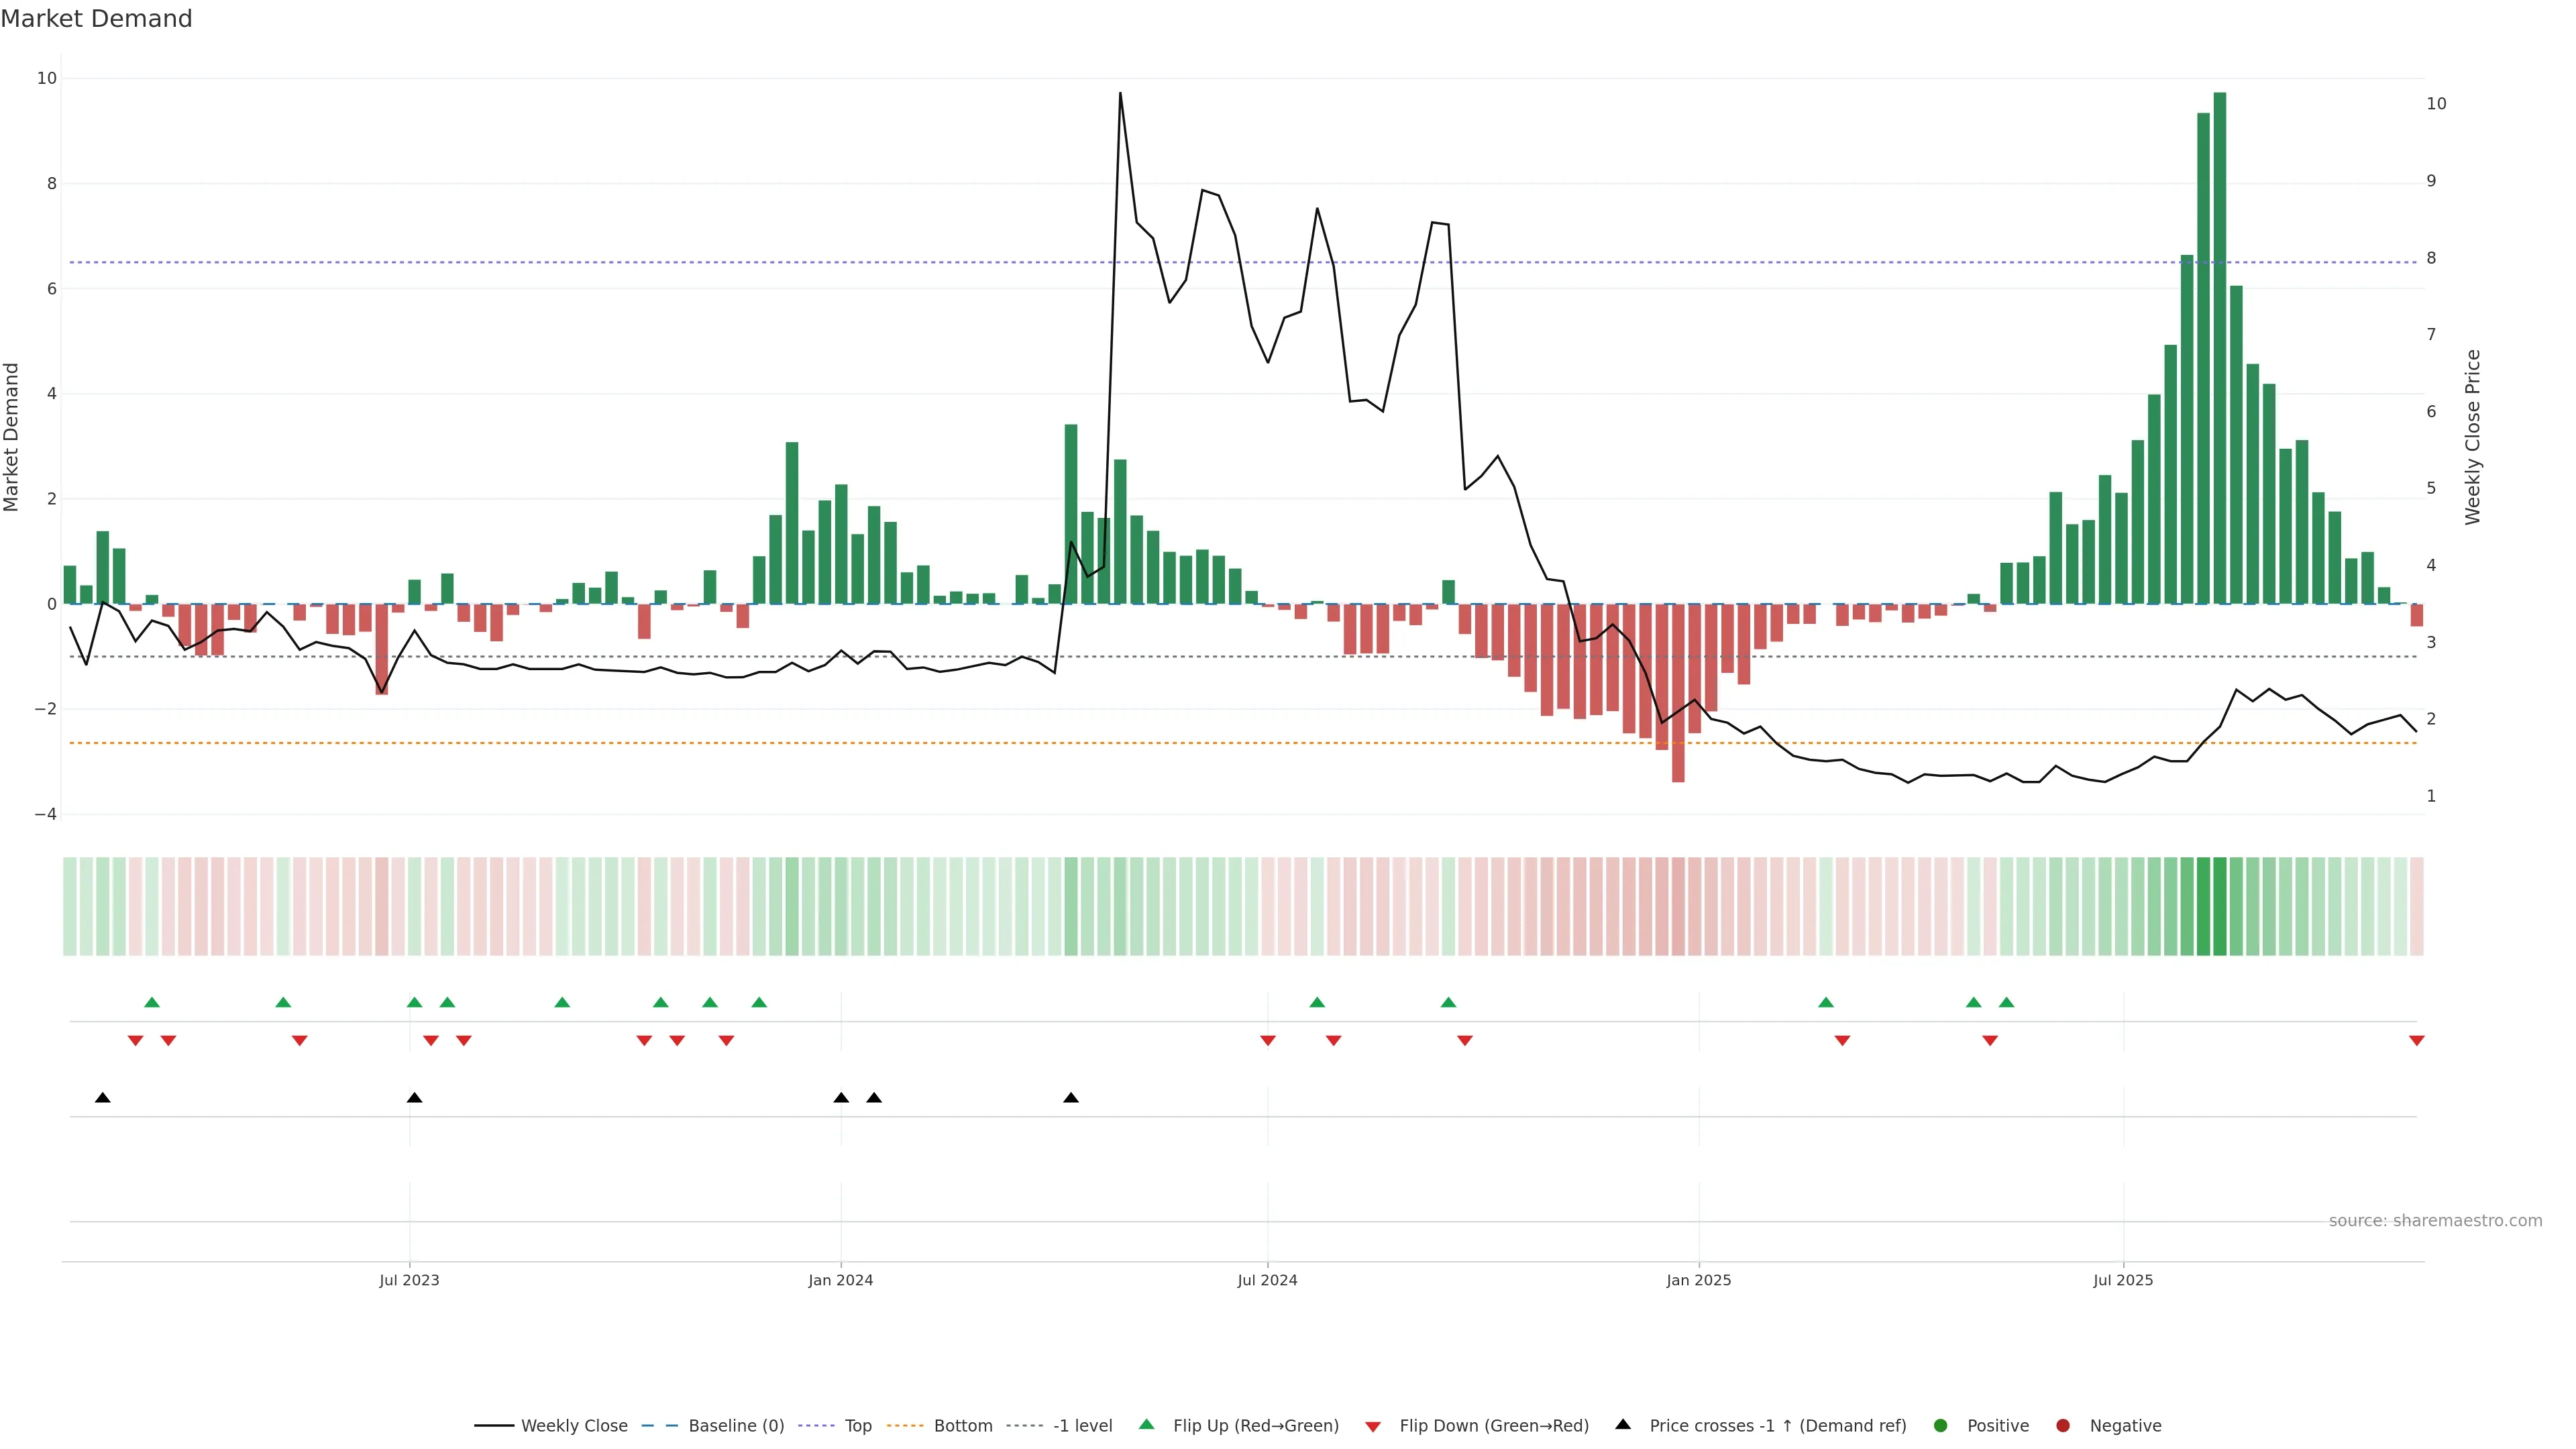Click the tallest green demand bar
2576x1449 pixels.
click(x=2220, y=350)
